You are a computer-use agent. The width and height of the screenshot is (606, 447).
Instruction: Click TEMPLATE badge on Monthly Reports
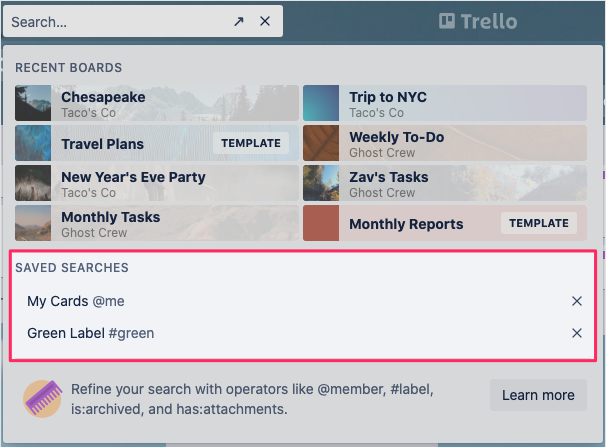pyautogui.click(x=539, y=223)
